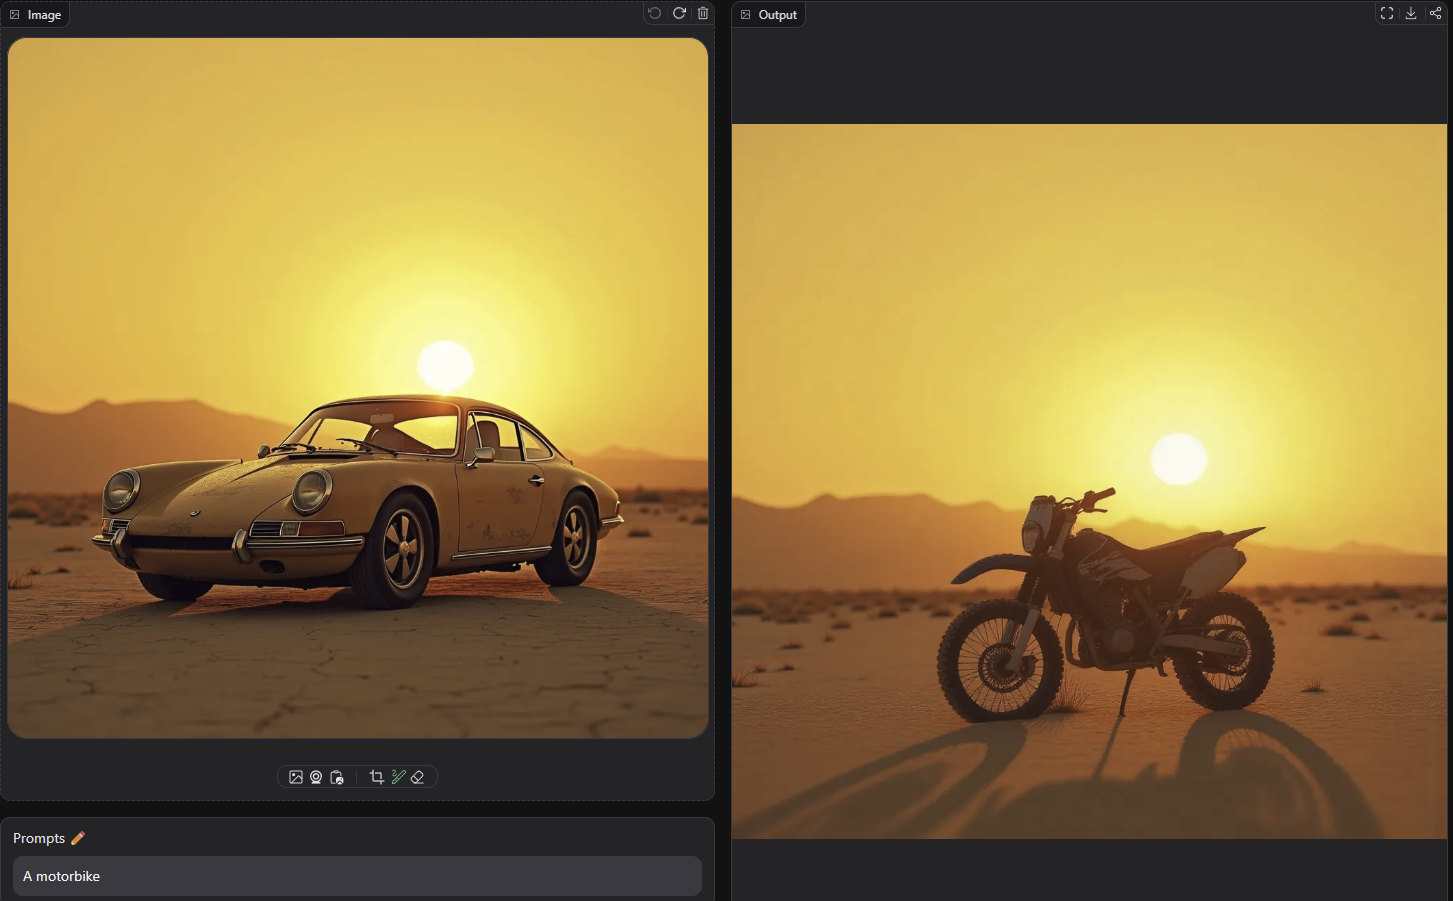Click the Image panel label
Viewport: 1453px width, 901px height.
(x=44, y=15)
